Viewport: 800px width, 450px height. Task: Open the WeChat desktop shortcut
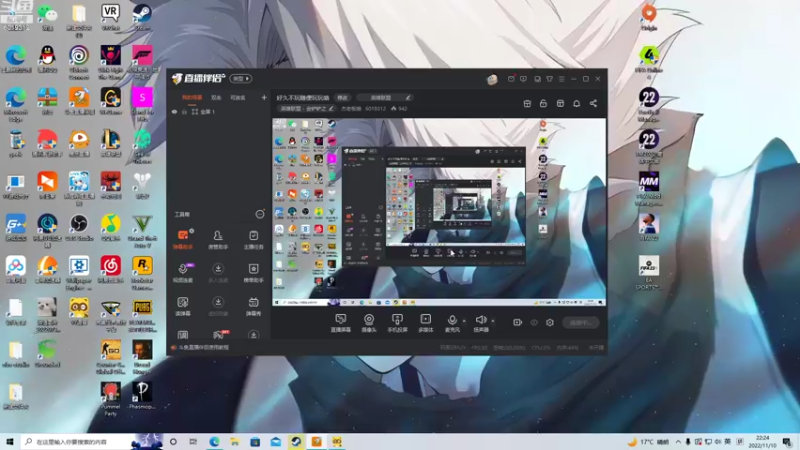pyautogui.click(x=47, y=17)
